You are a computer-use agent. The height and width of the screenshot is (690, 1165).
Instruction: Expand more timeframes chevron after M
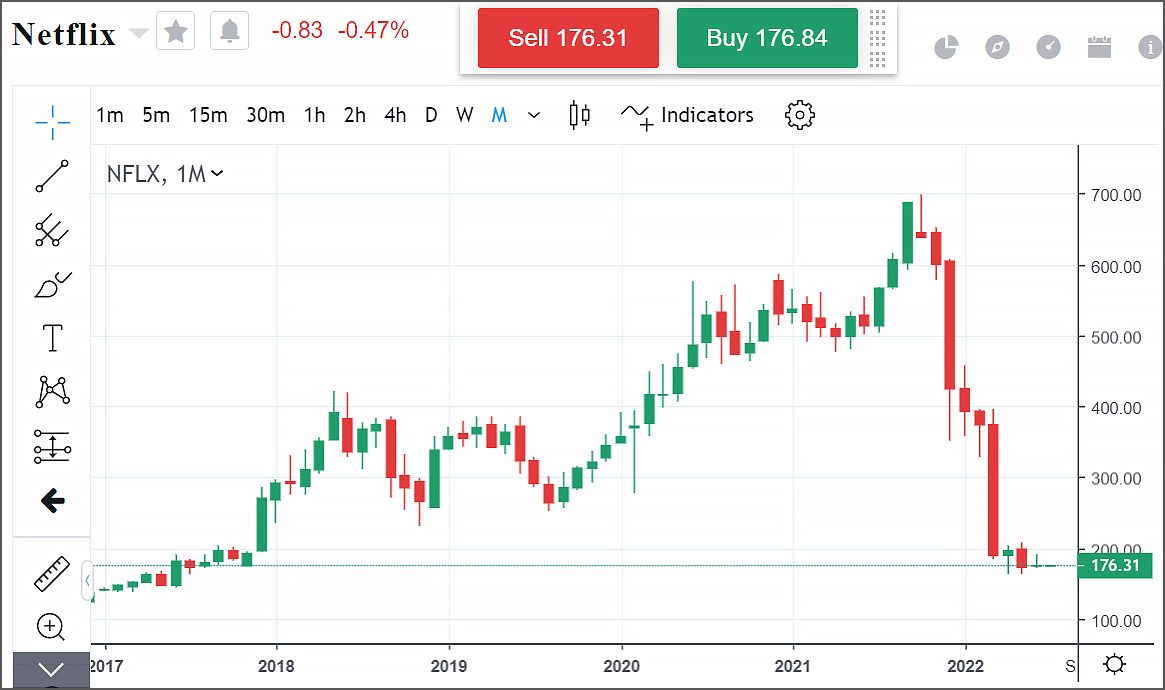point(534,115)
